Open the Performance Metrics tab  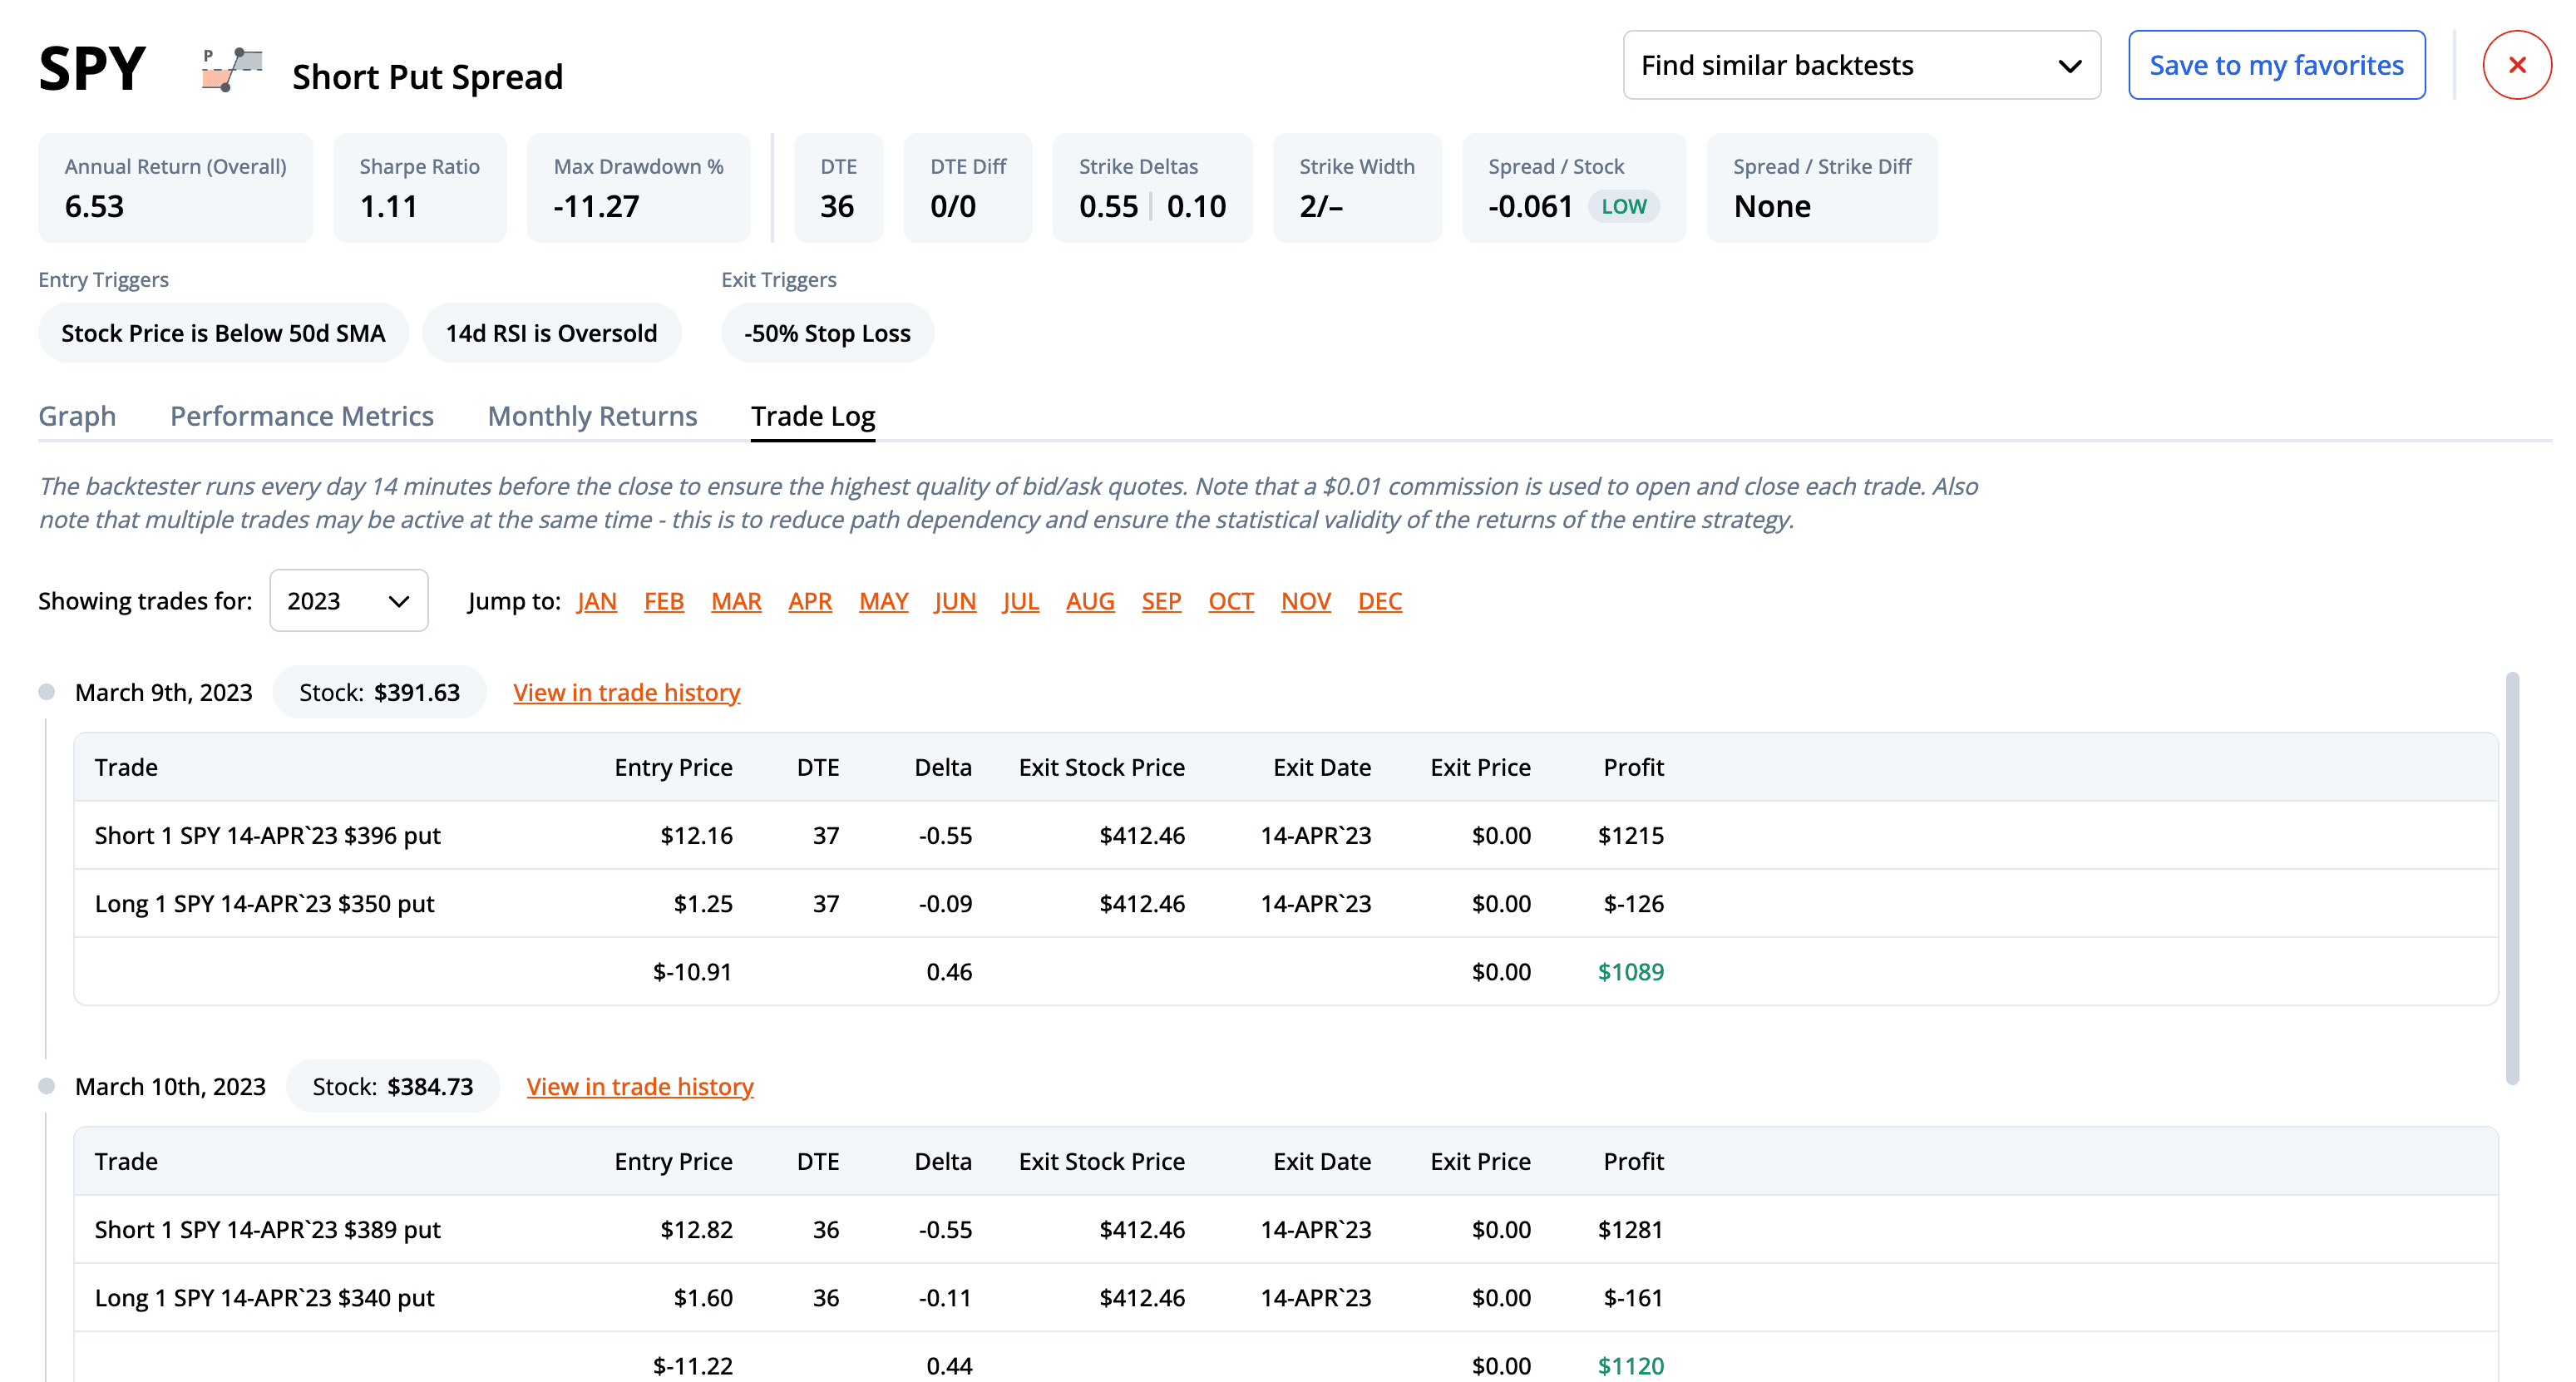[x=302, y=416]
